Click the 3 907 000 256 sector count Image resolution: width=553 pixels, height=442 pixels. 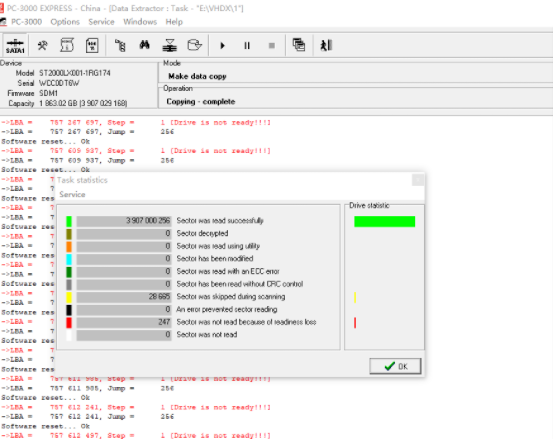pos(124,221)
